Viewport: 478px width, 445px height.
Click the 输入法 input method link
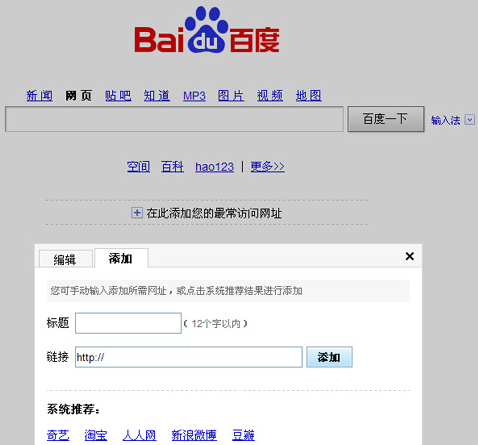pyautogui.click(x=446, y=120)
